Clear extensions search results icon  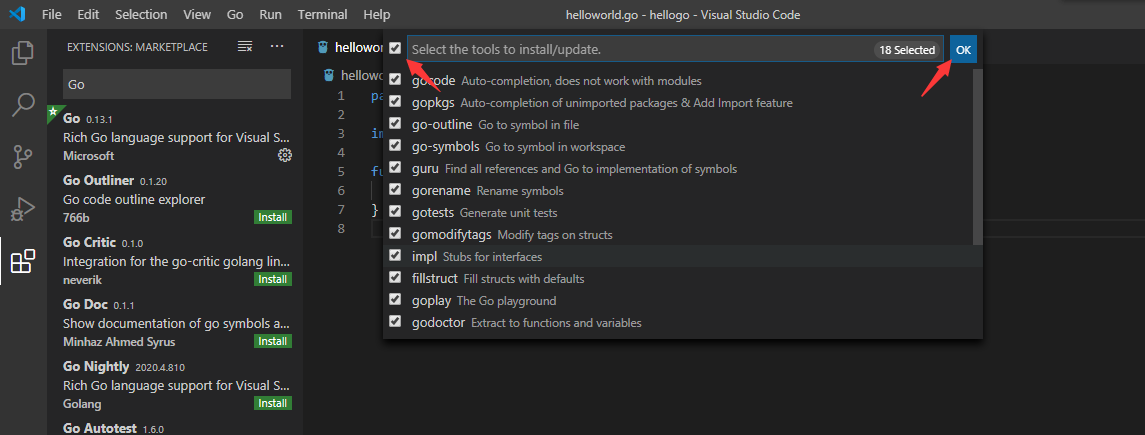pos(245,47)
